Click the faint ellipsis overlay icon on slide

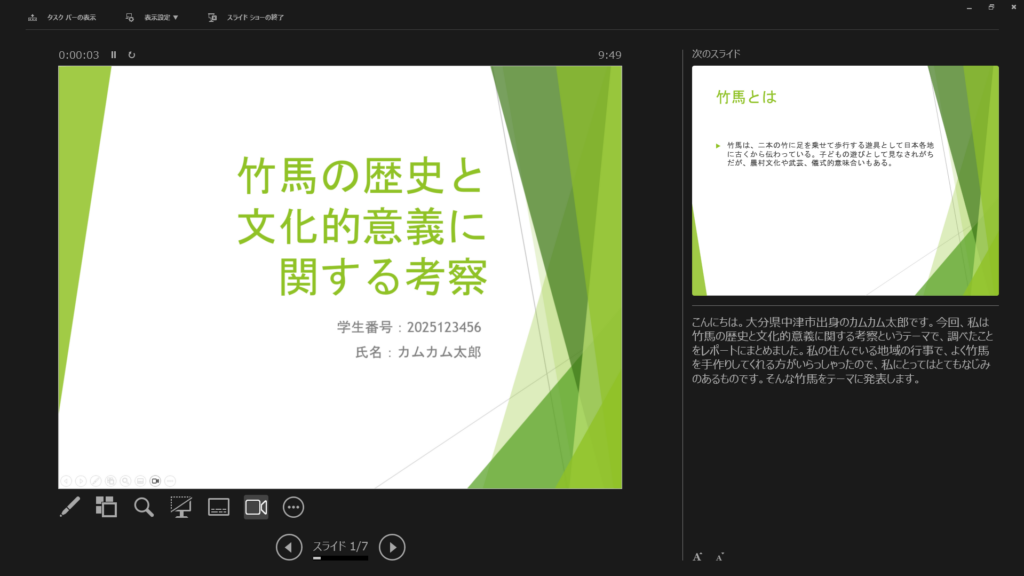point(170,481)
